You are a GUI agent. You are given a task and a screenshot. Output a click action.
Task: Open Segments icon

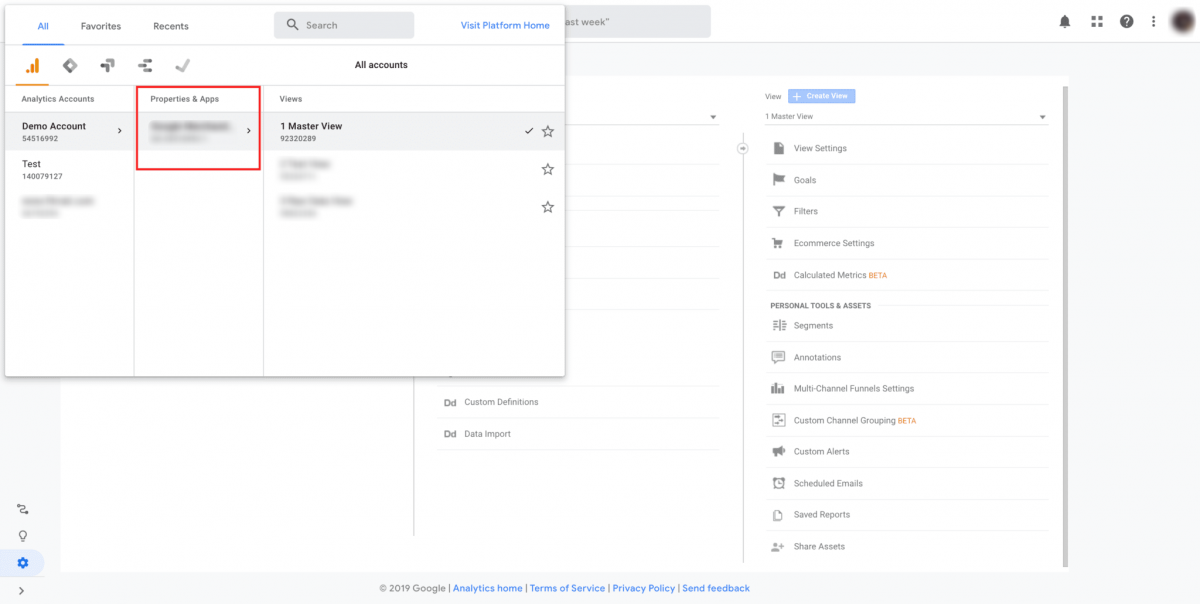(x=778, y=325)
